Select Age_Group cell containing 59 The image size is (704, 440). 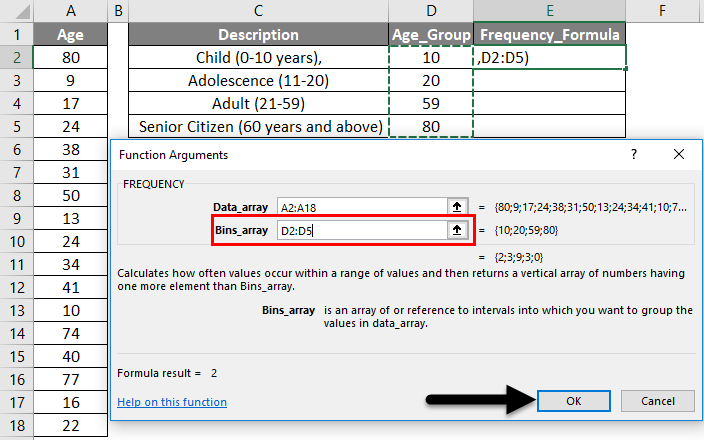point(431,103)
